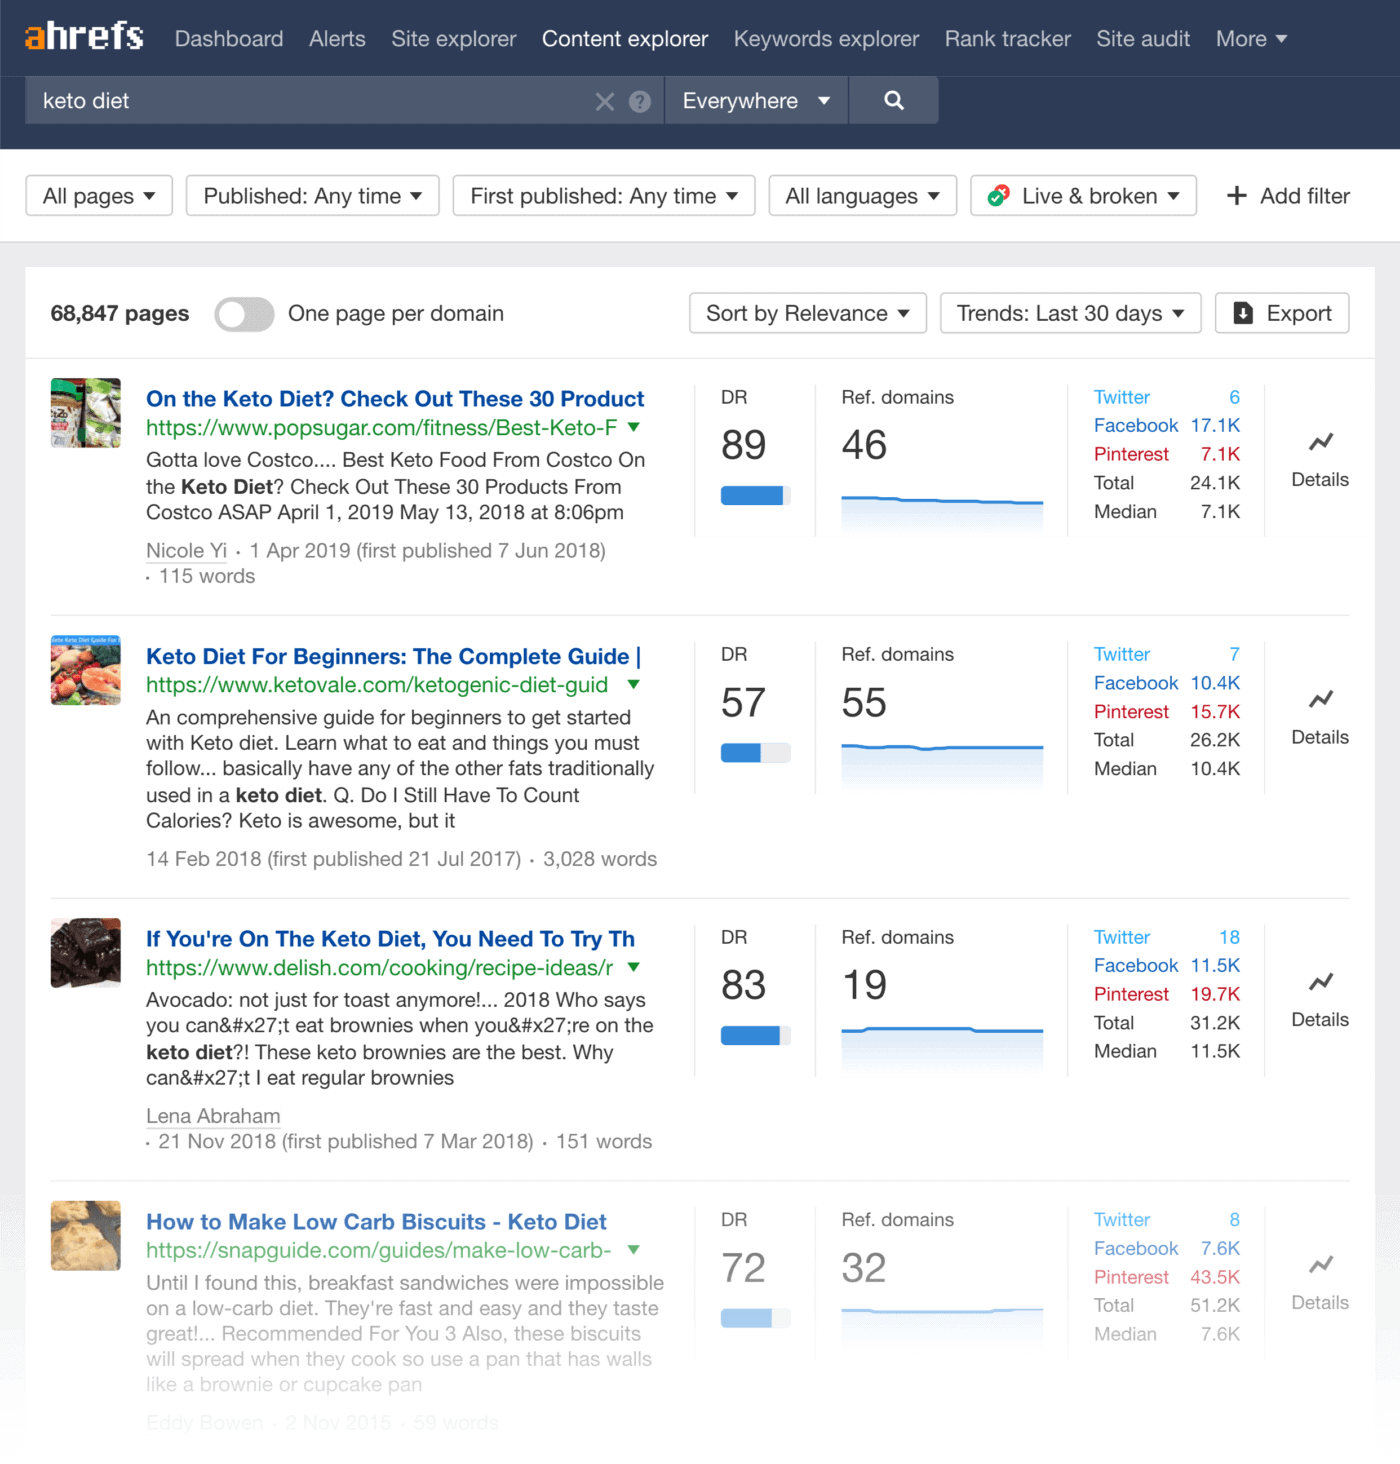
Task: Visit the snapguide.com URL link
Action: pyautogui.click(x=378, y=1251)
